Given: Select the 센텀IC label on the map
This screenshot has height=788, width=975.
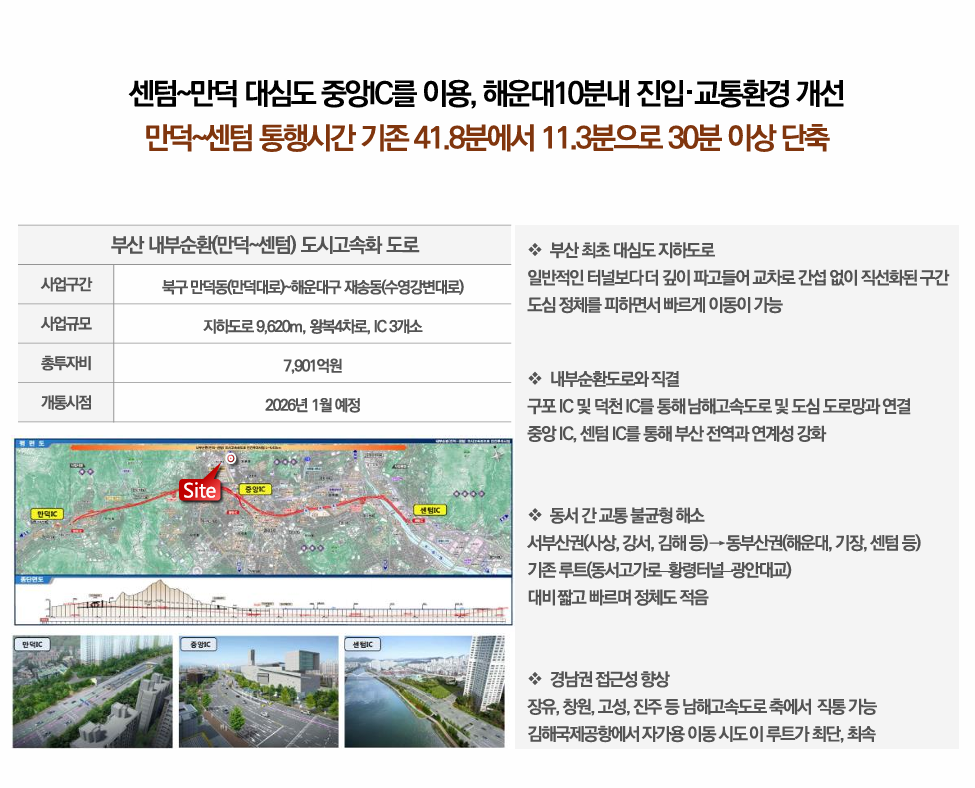Looking at the screenshot, I should point(432,509).
